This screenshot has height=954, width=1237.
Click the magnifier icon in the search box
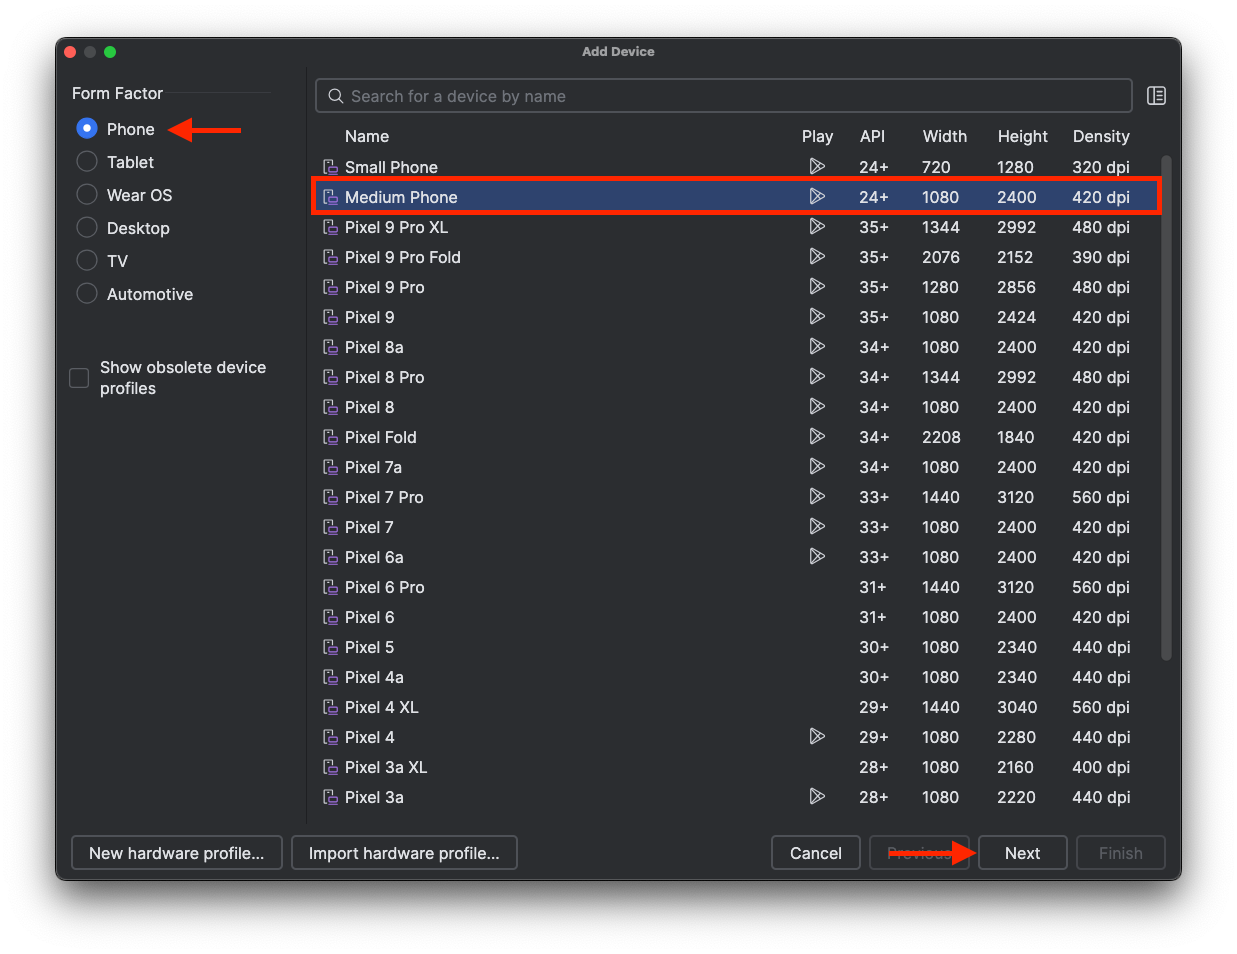[336, 96]
